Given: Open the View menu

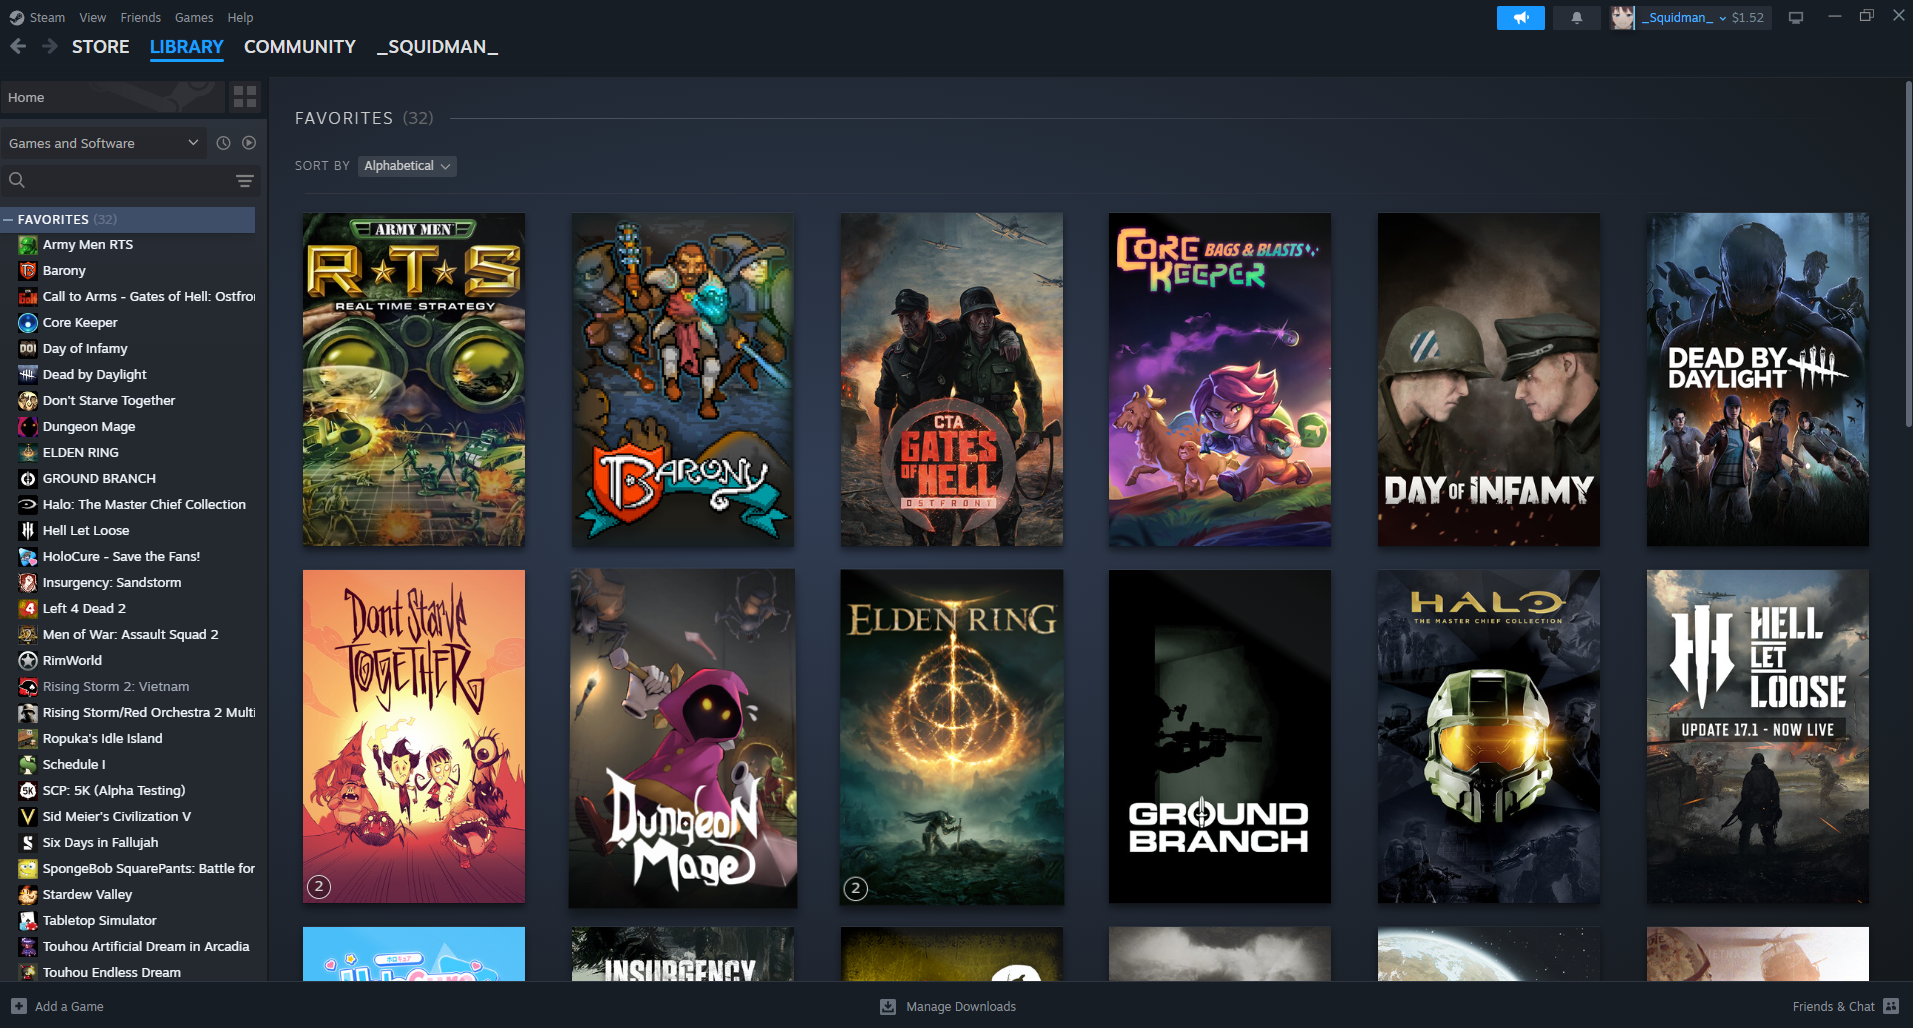Looking at the screenshot, I should click(93, 18).
